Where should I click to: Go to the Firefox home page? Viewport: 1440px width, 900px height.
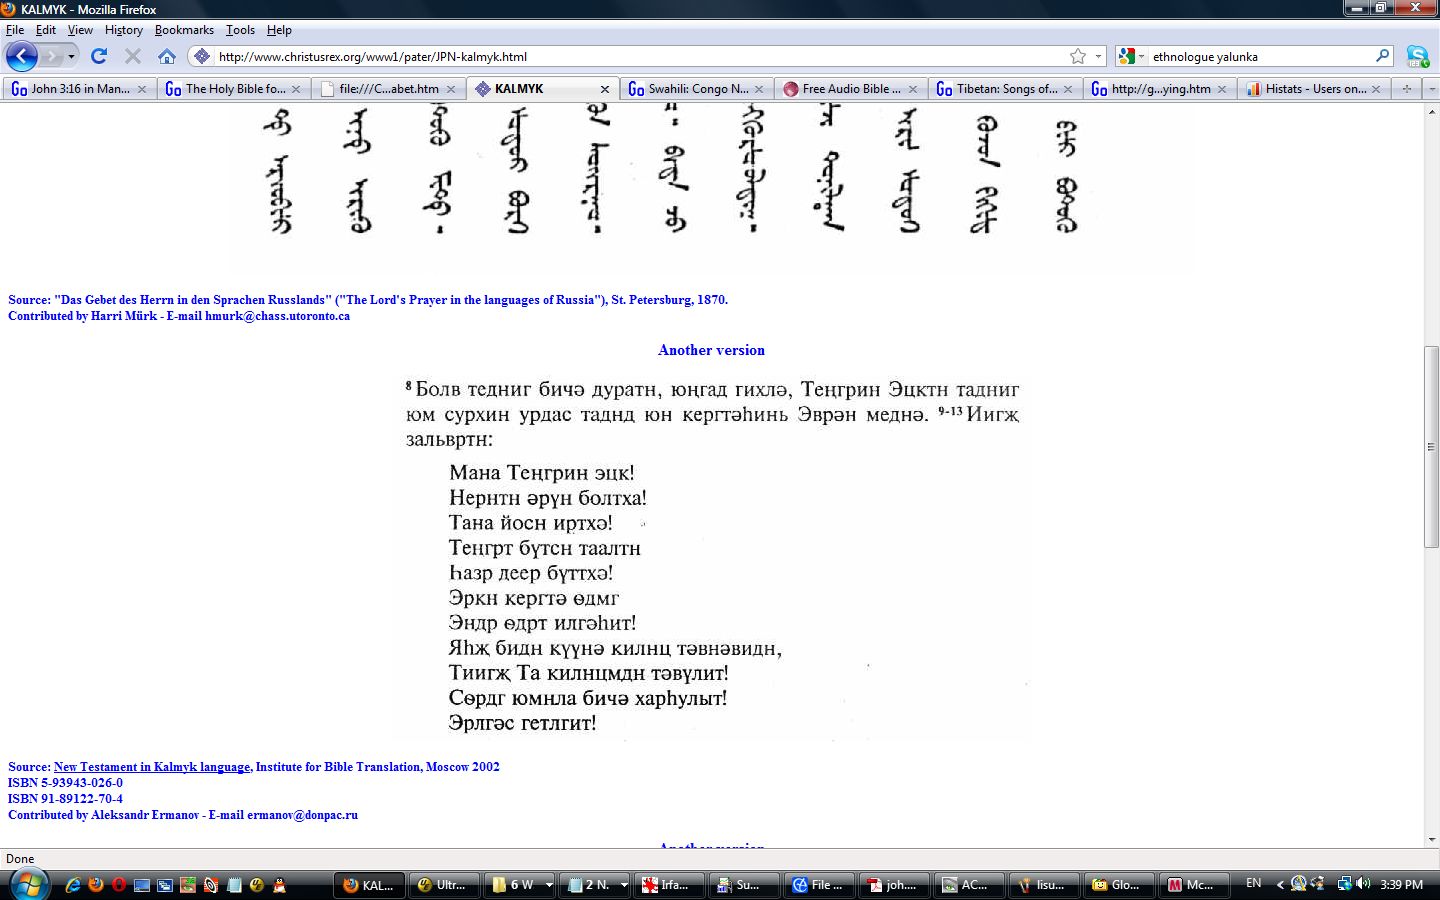166,56
